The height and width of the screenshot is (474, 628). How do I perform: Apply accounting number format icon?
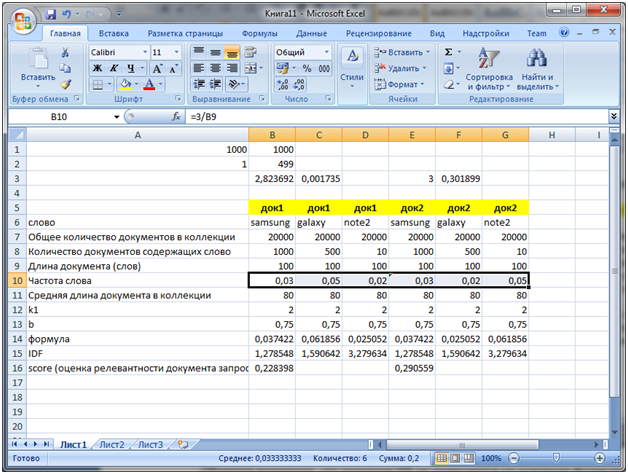(x=282, y=68)
